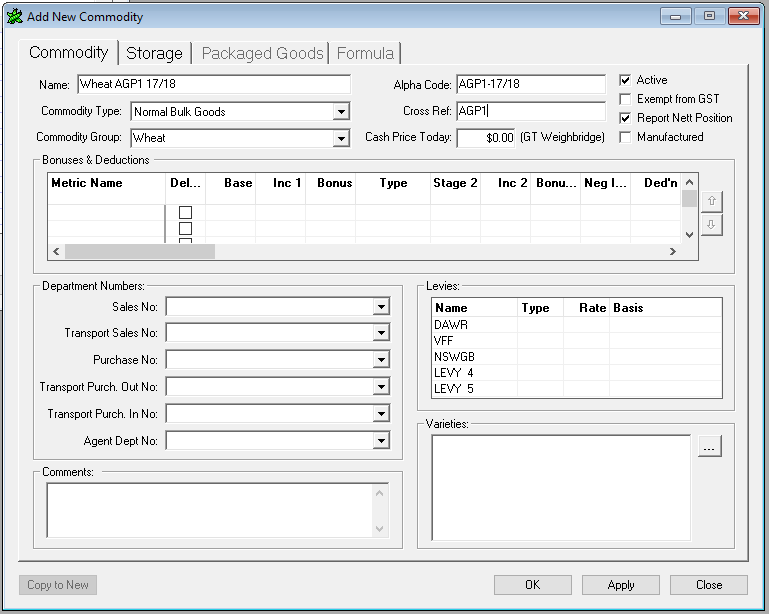The image size is (769, 614).
Task: Click the Apply button
Action: click(620, 585)
